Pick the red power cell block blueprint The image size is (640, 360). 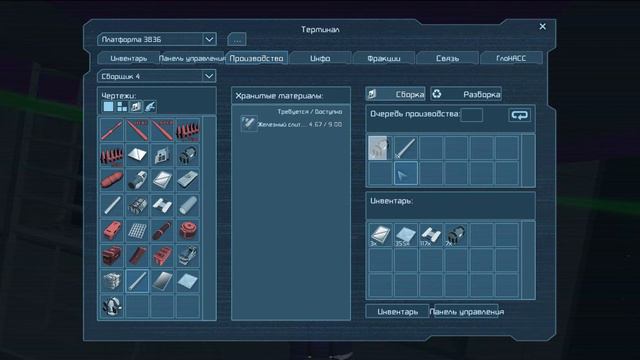(112, 231)
